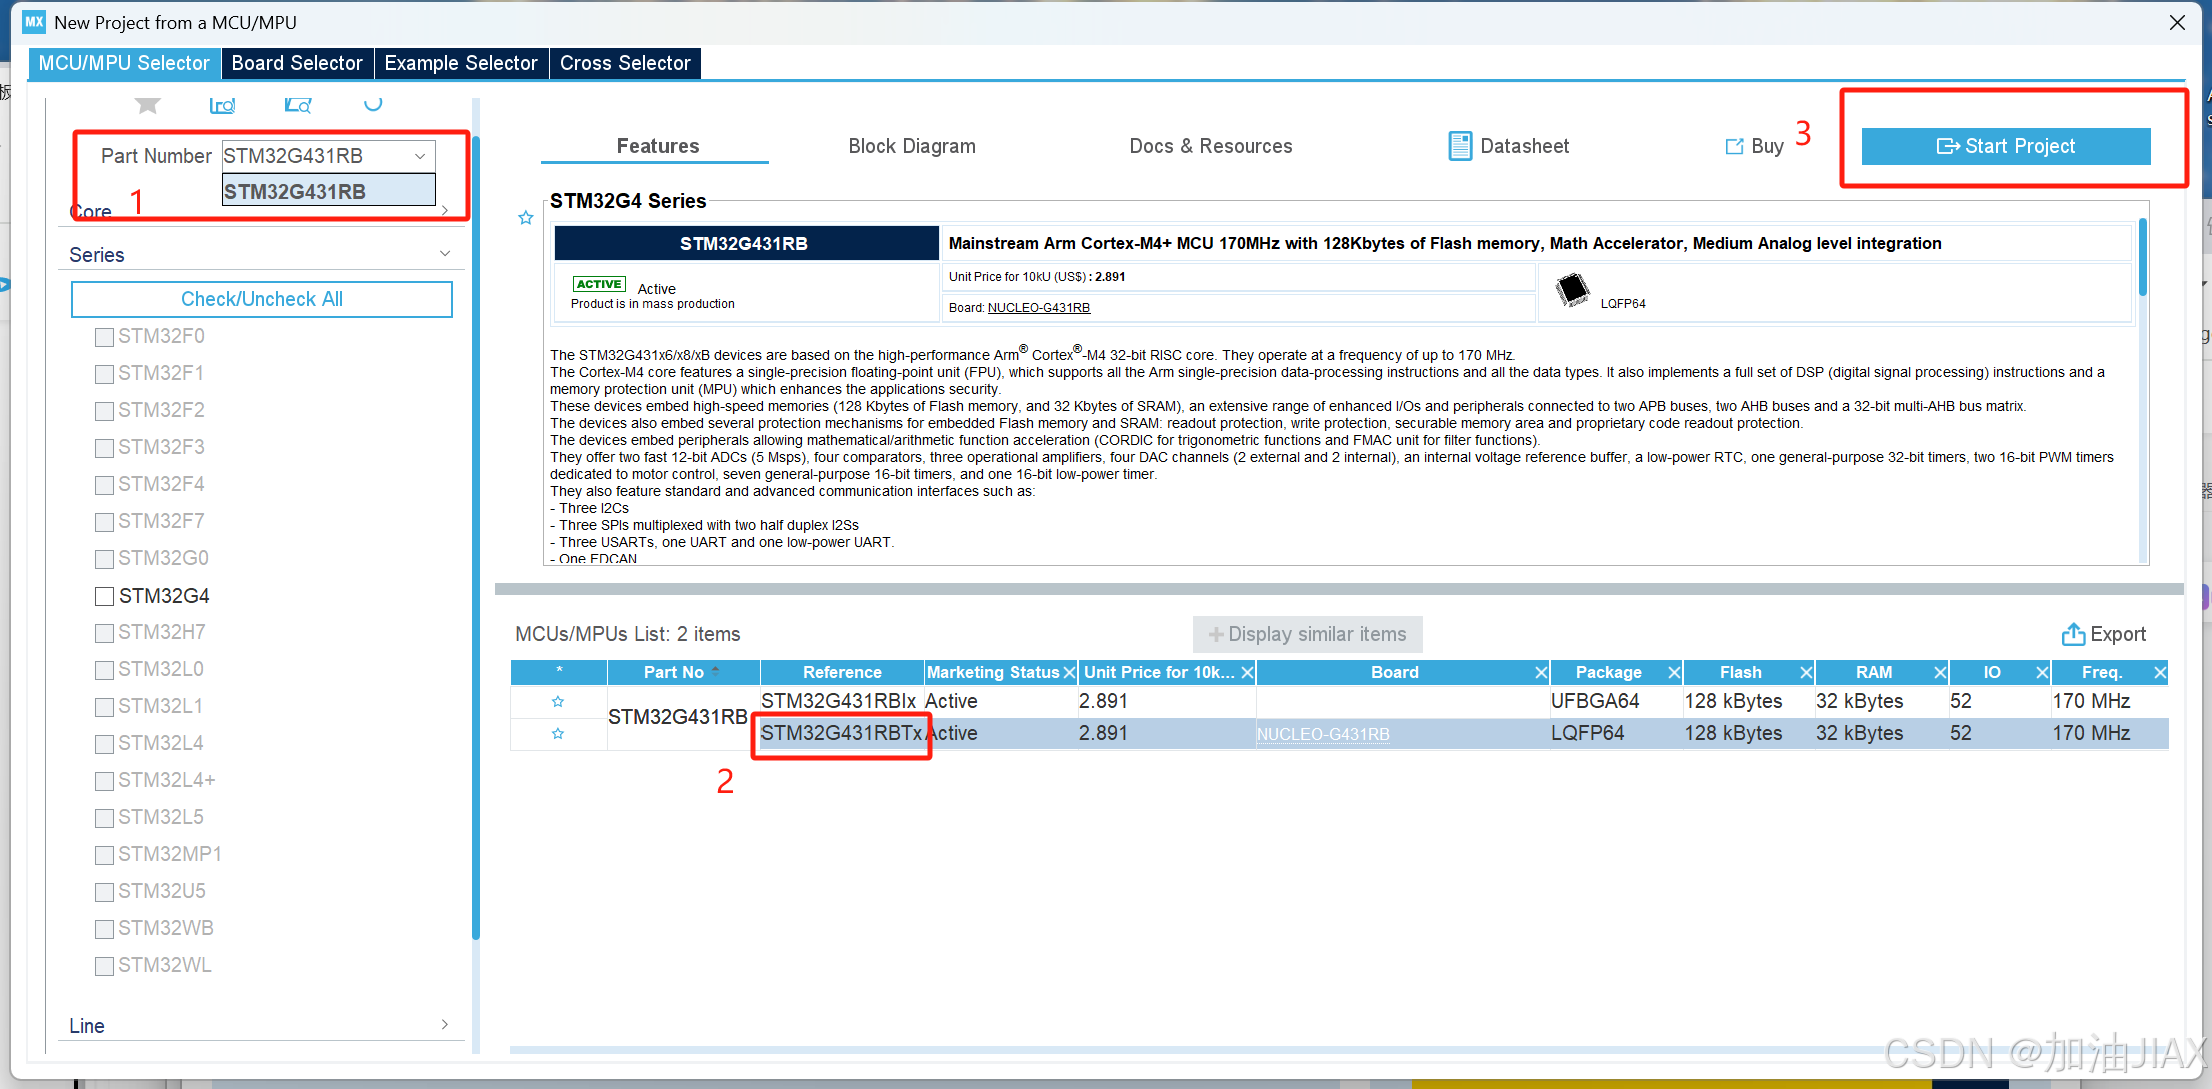The height and width of the screenshot is (1089, 2212).
Task: Enable the STM32G4 series checkbox
Action: point(104,596)
